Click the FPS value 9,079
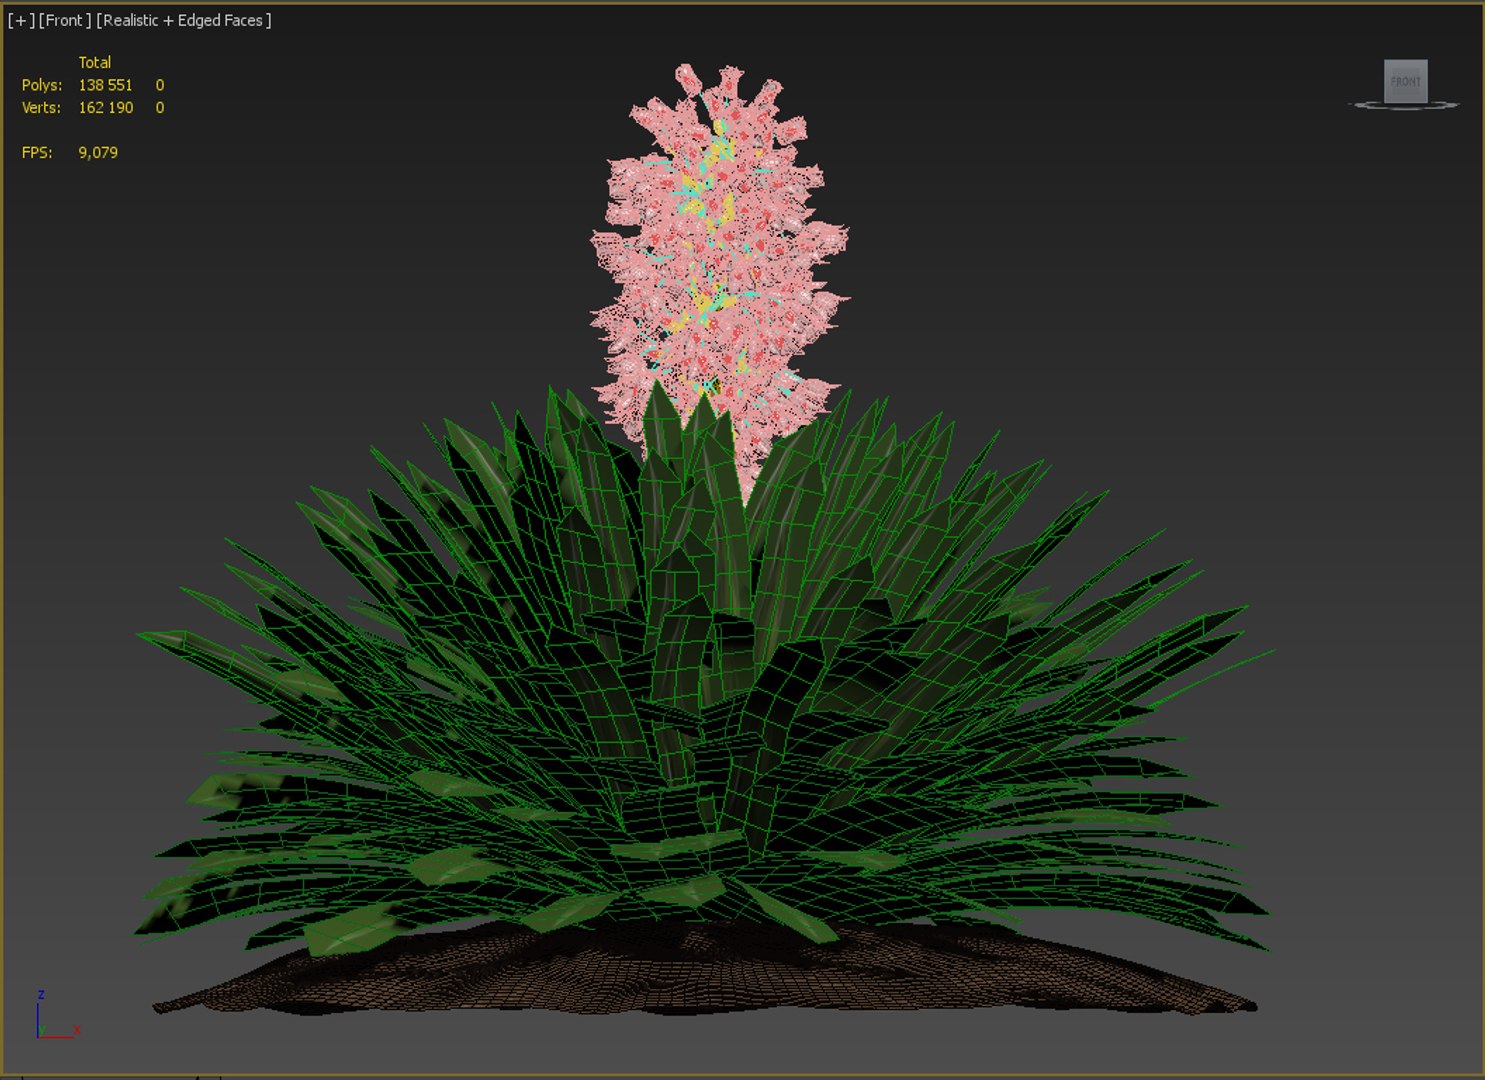The height and width of the screenshot is (1080, 1485). 98,152
